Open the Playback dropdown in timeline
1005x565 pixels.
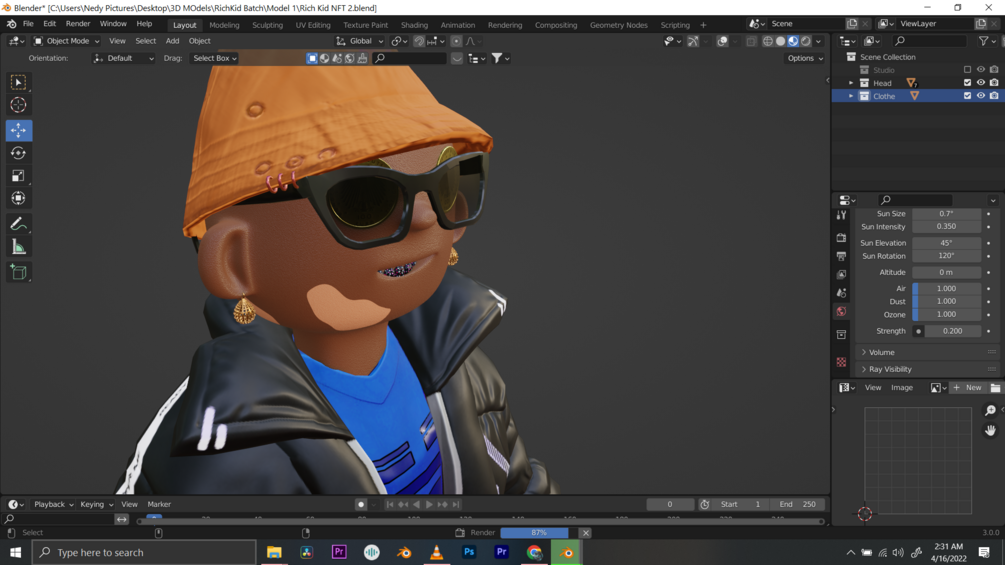pos(53,504)
